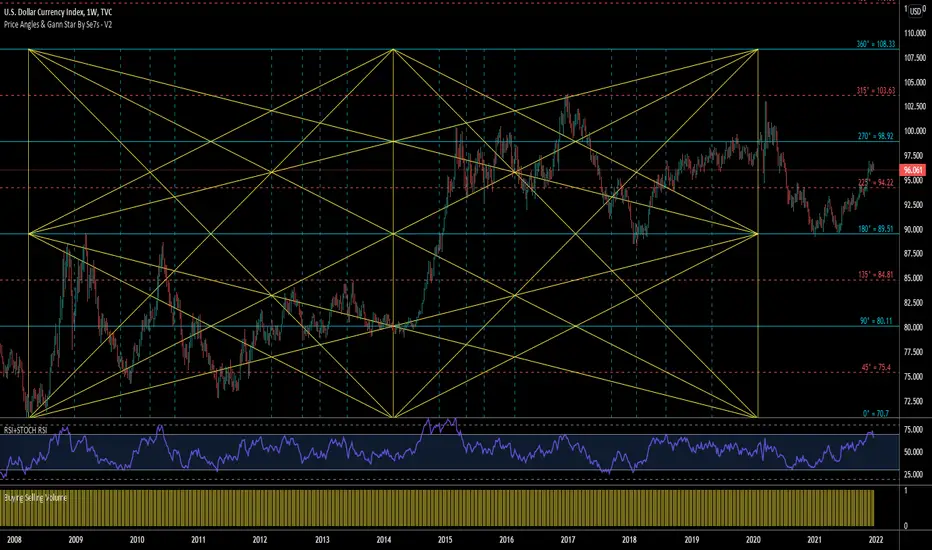Select the Price Angles & Gann Star indicator label

58,24
